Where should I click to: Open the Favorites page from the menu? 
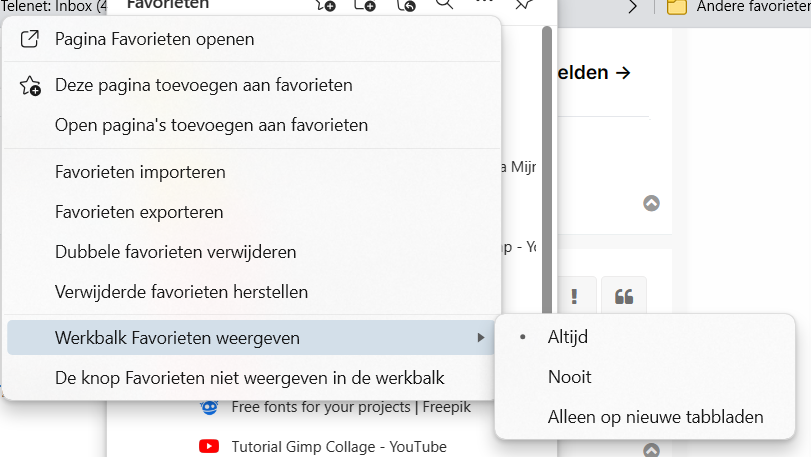click(x=252, y=39)
